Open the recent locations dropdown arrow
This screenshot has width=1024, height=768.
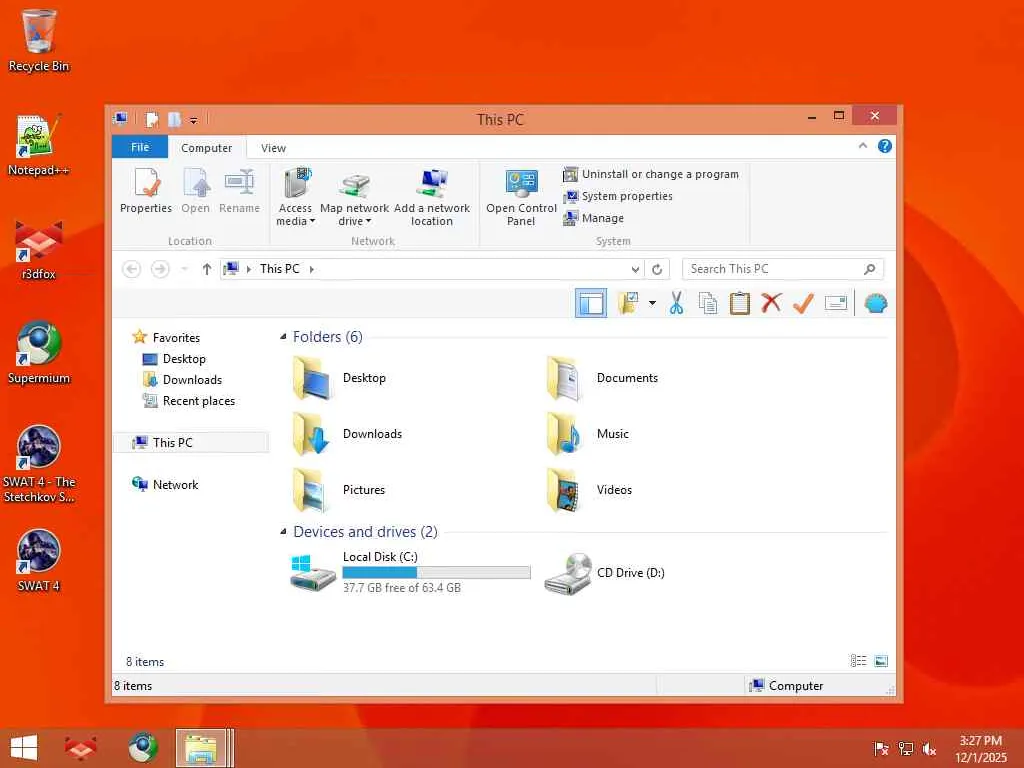tap(184, 269)
